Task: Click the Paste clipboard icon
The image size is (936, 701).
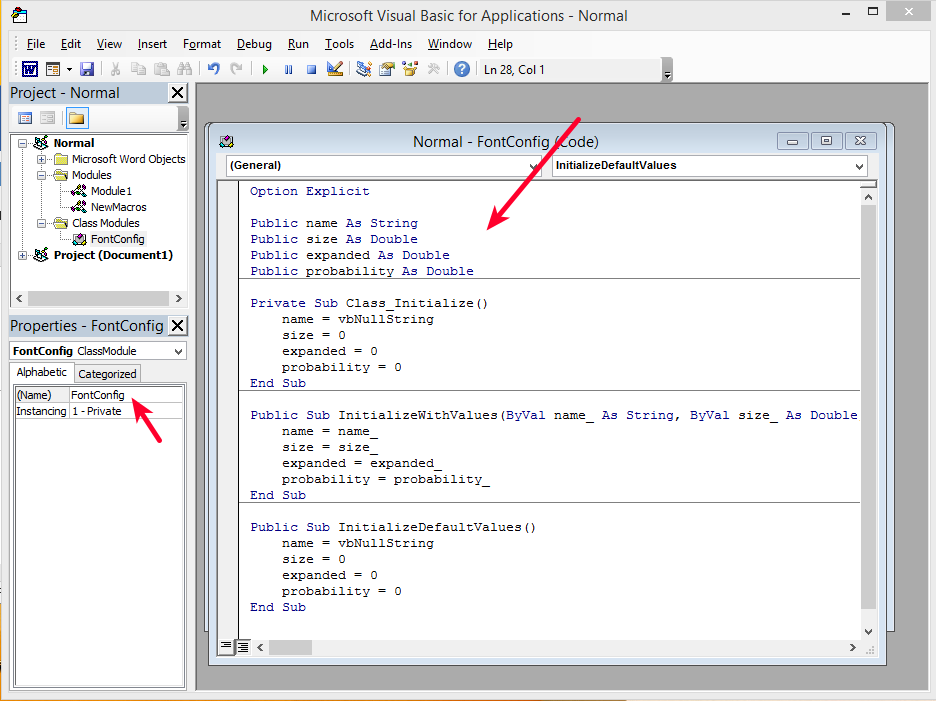Action: 161,69
